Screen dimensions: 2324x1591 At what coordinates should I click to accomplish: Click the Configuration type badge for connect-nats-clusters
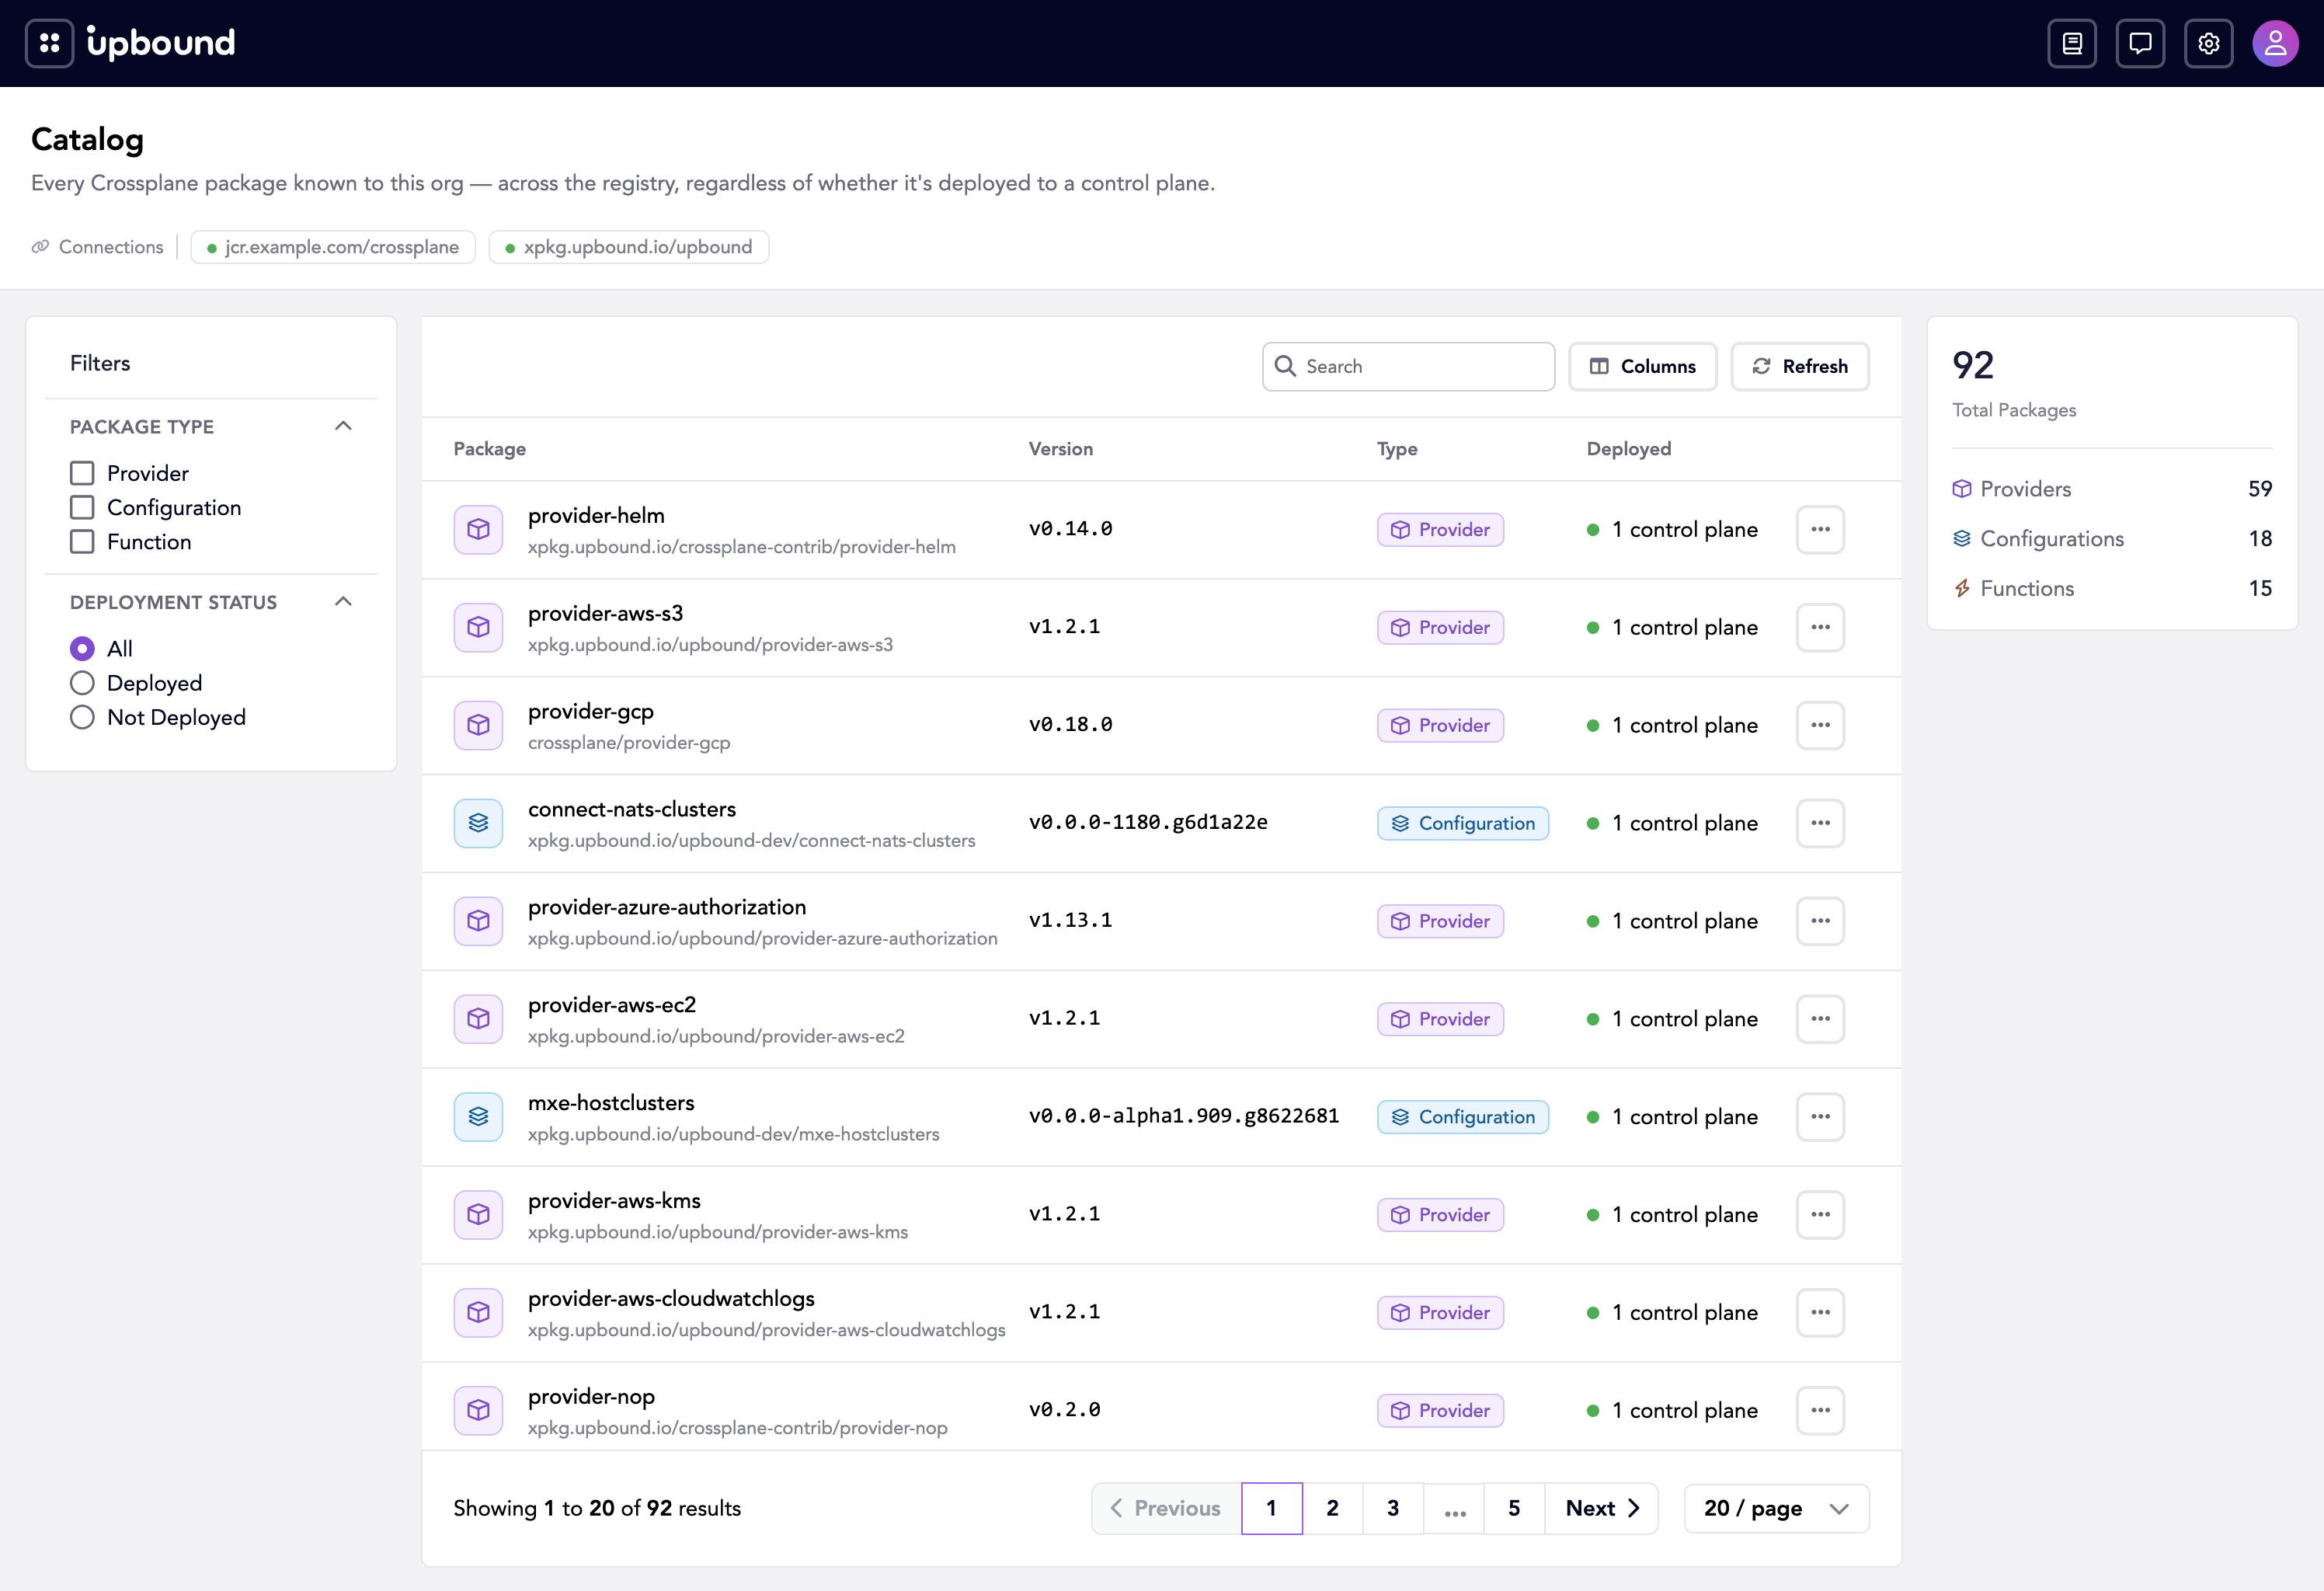click(x=1462, y=823)
